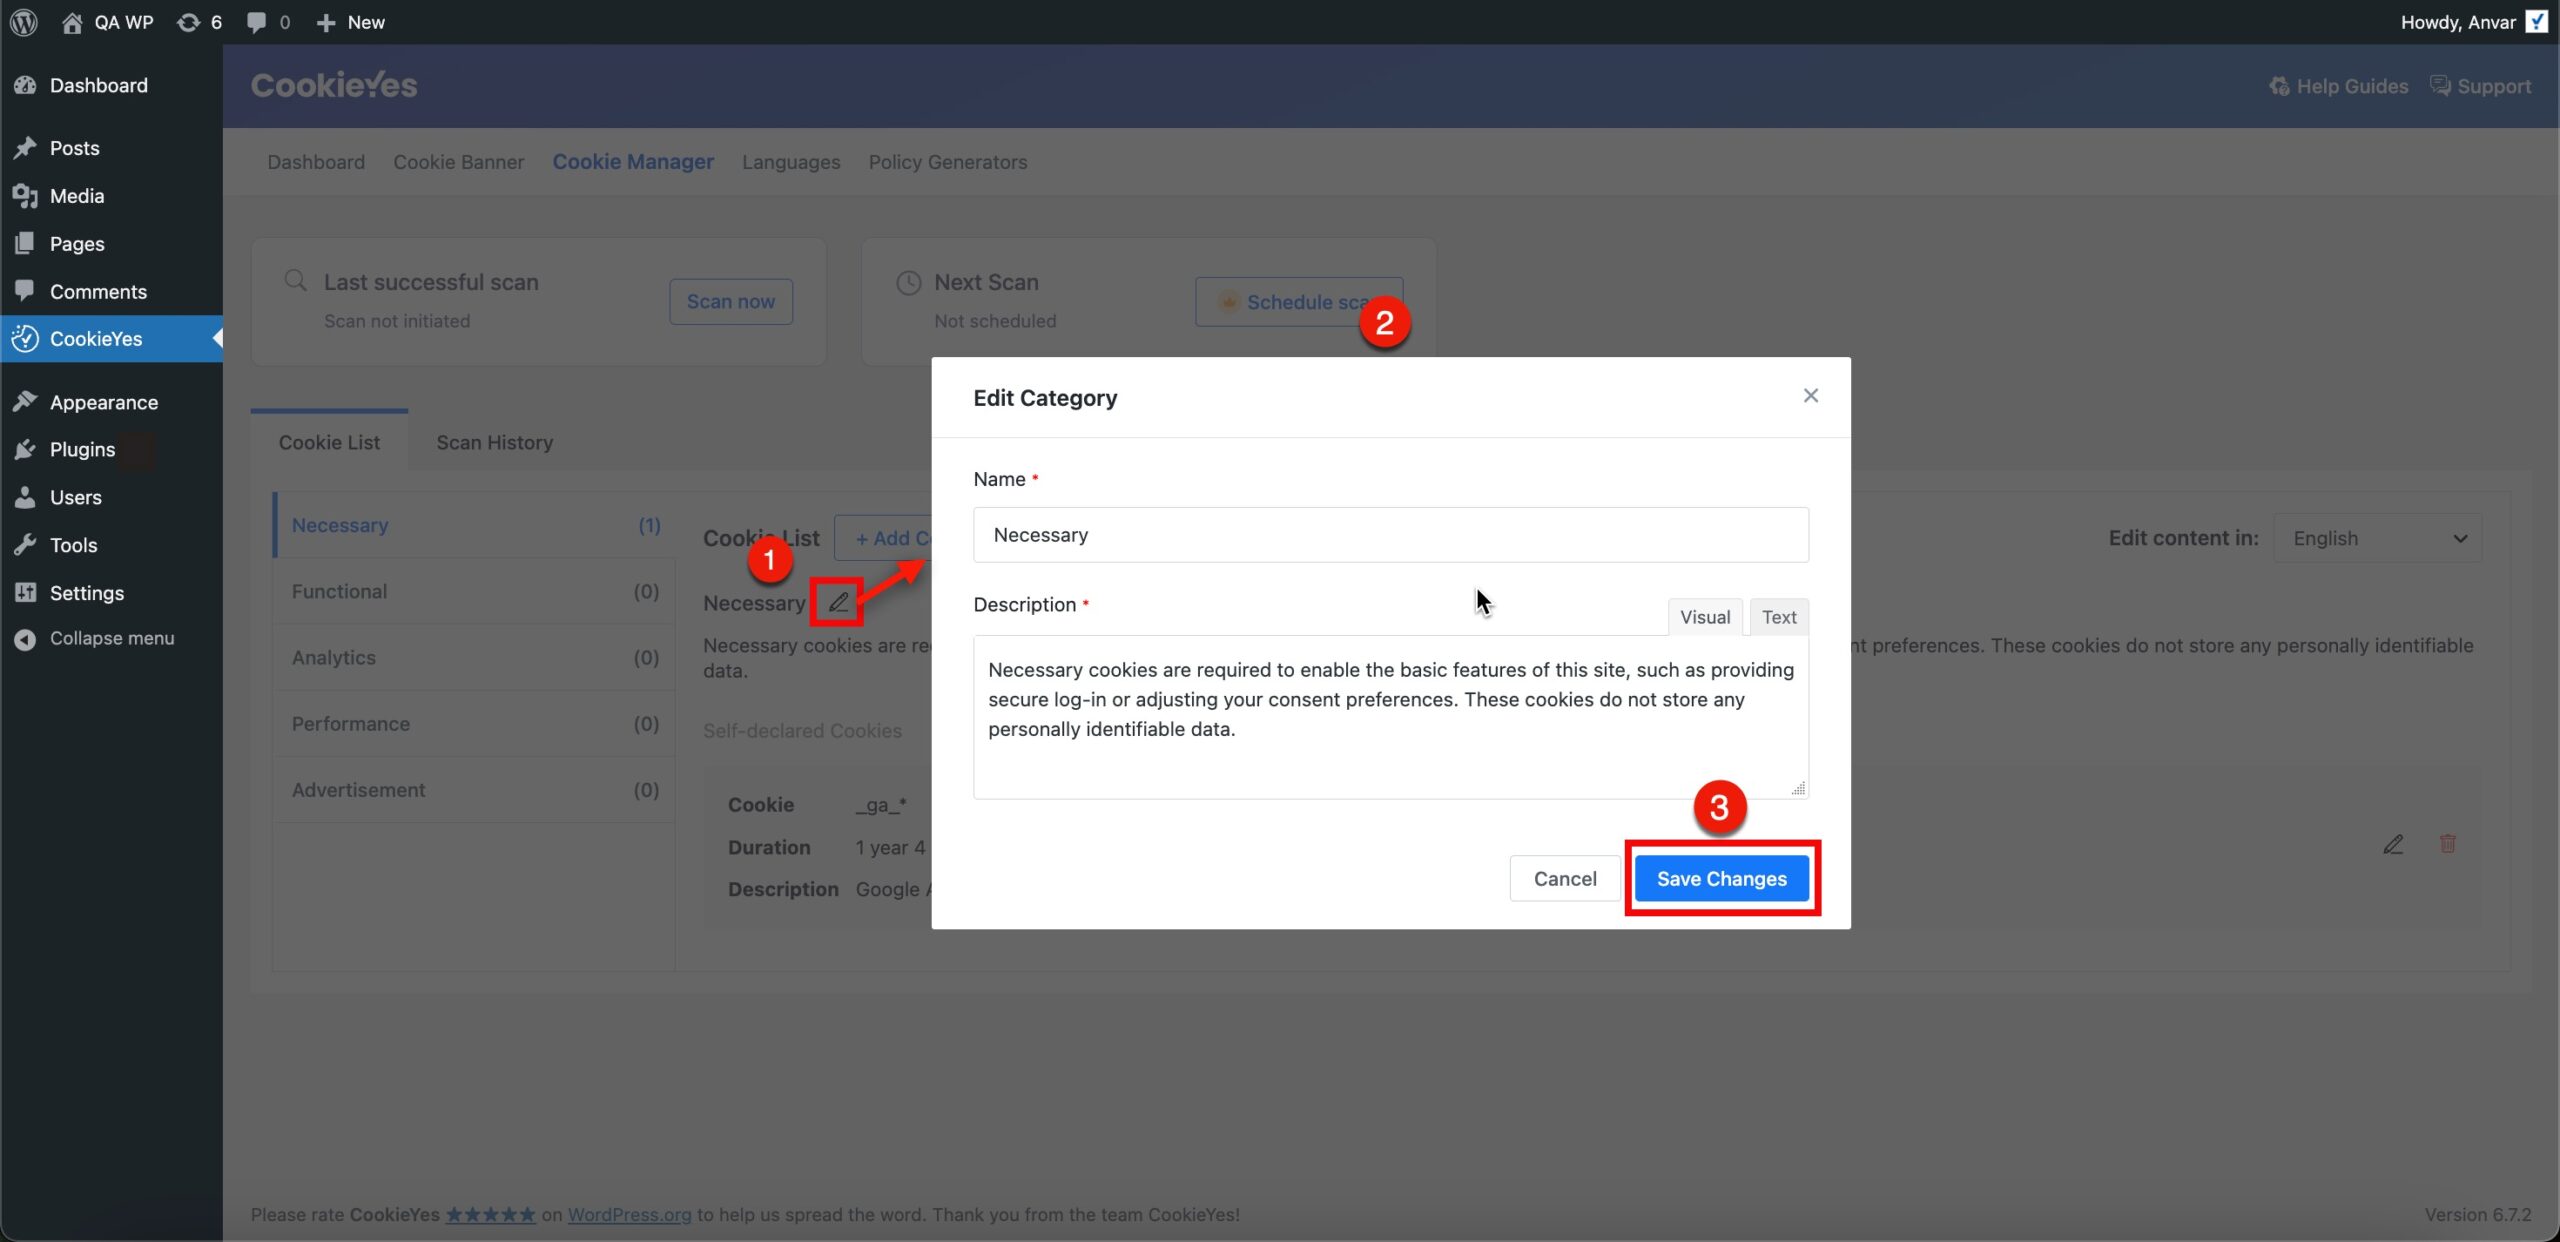Screen dimensions: 2560x1242
Task: Open the Cookie Manager tab
Action: [633, 162]
